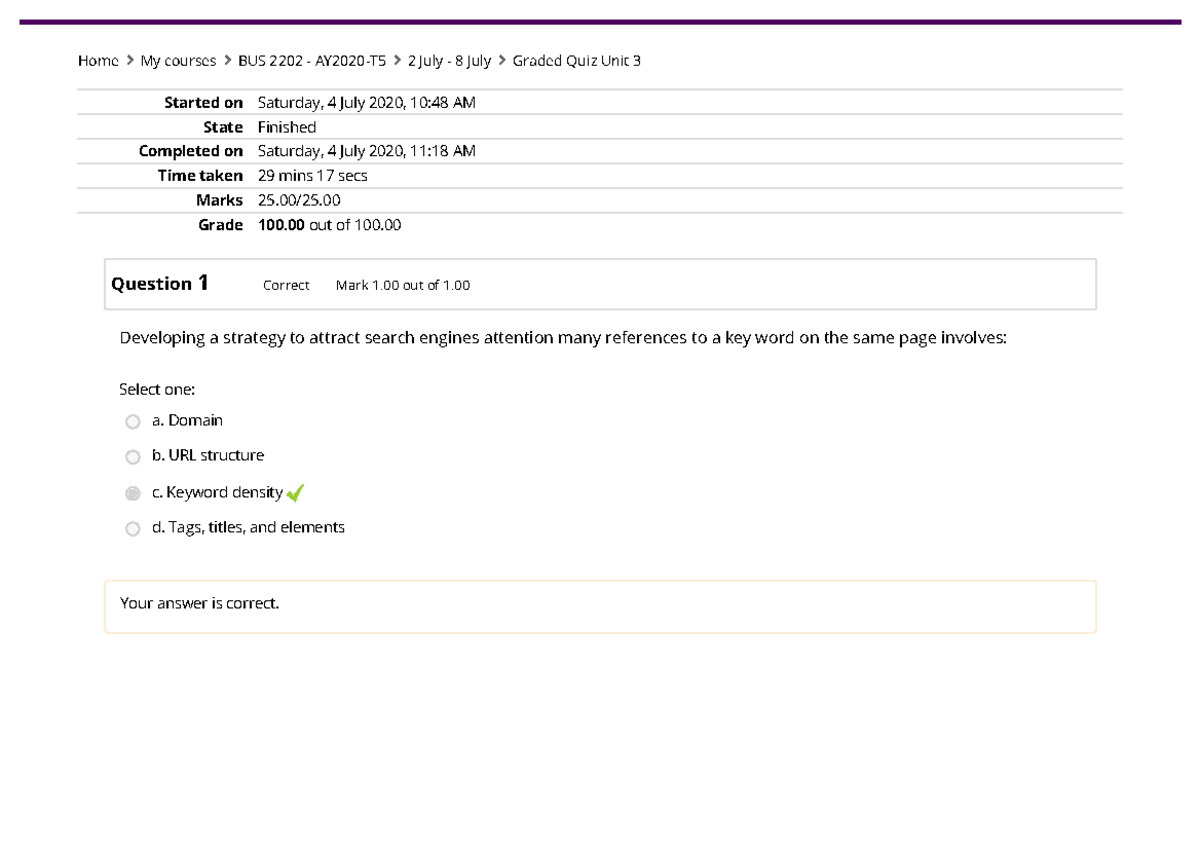Screen dimensions: 1200x849
Task: Click the Correct label near Question 1
Action: click(284, 285)
